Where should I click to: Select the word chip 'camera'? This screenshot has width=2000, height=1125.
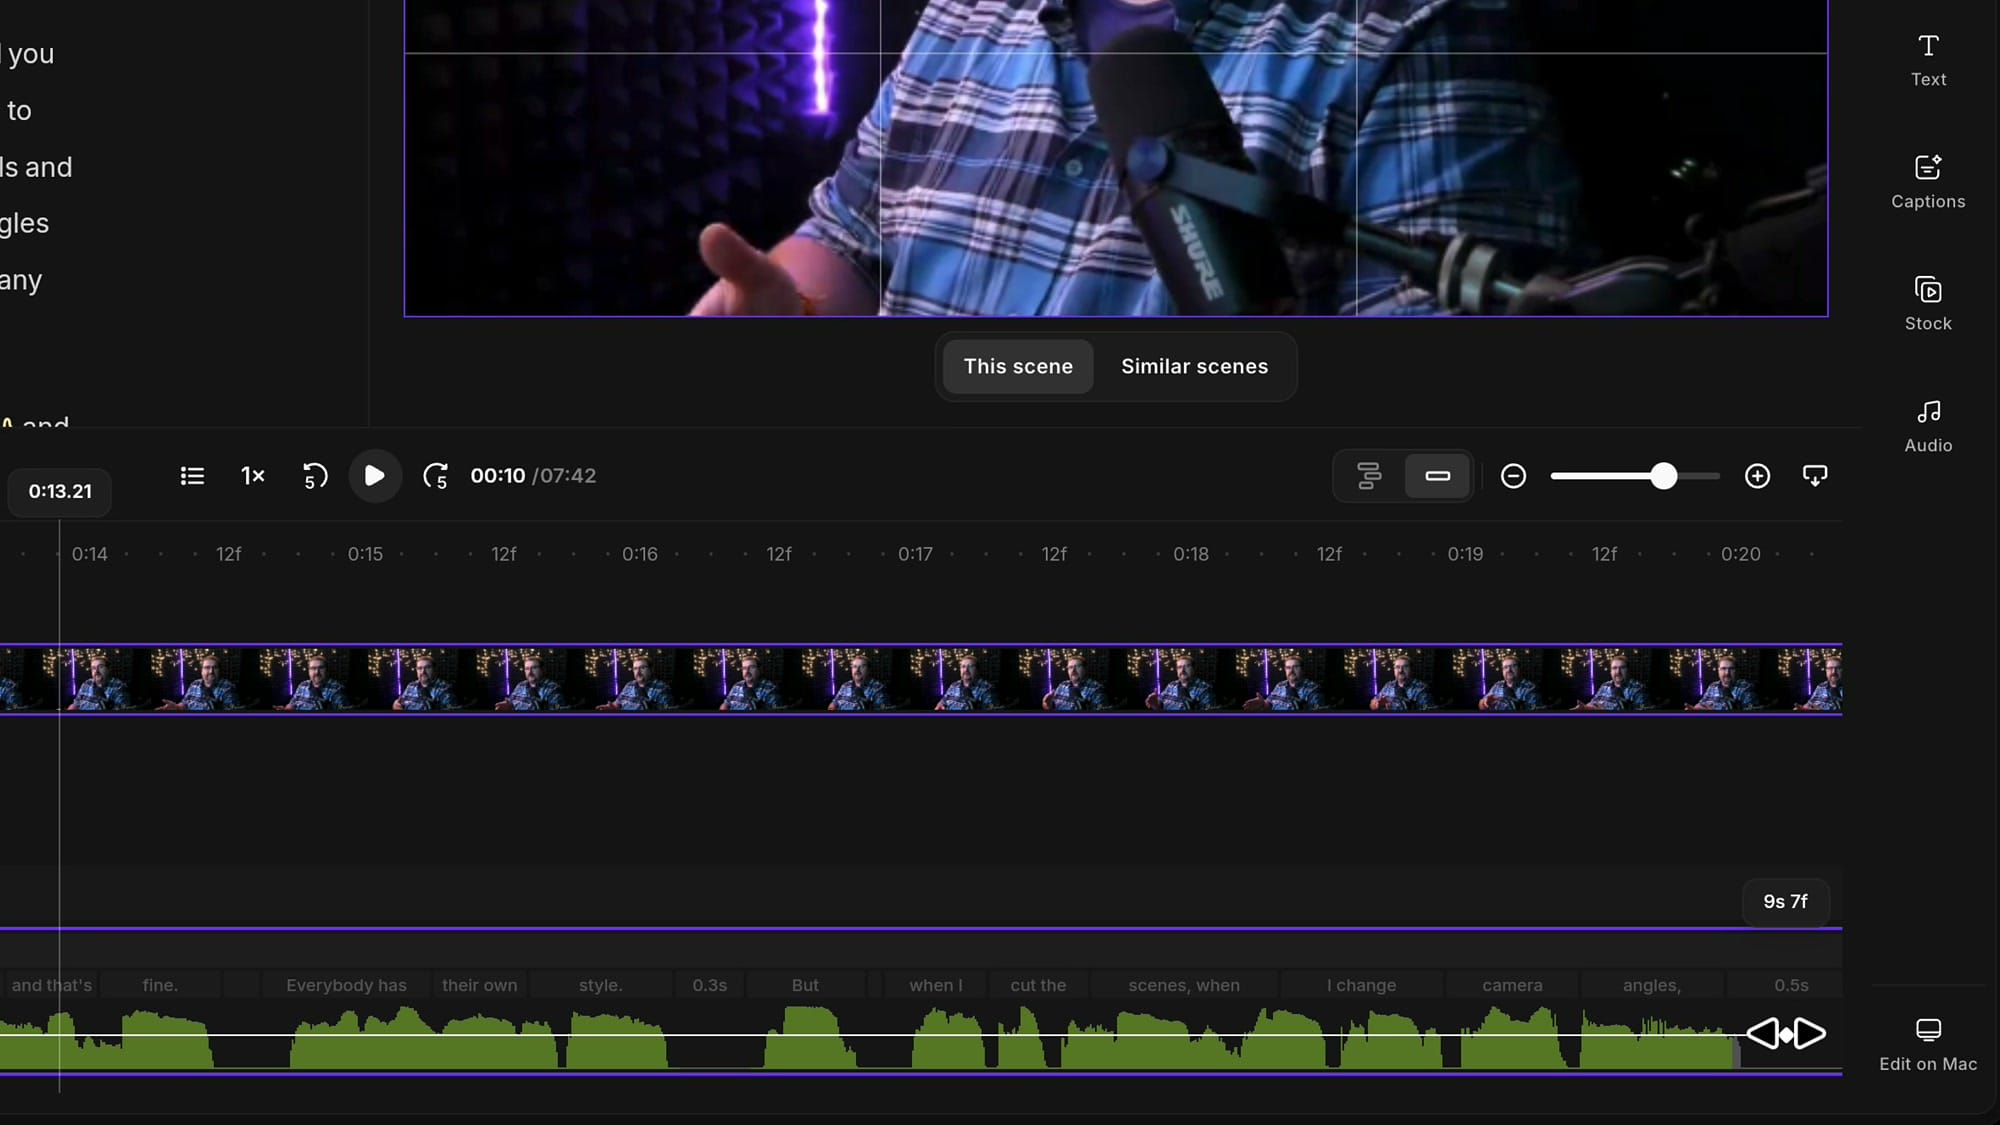coord(1512,985)
